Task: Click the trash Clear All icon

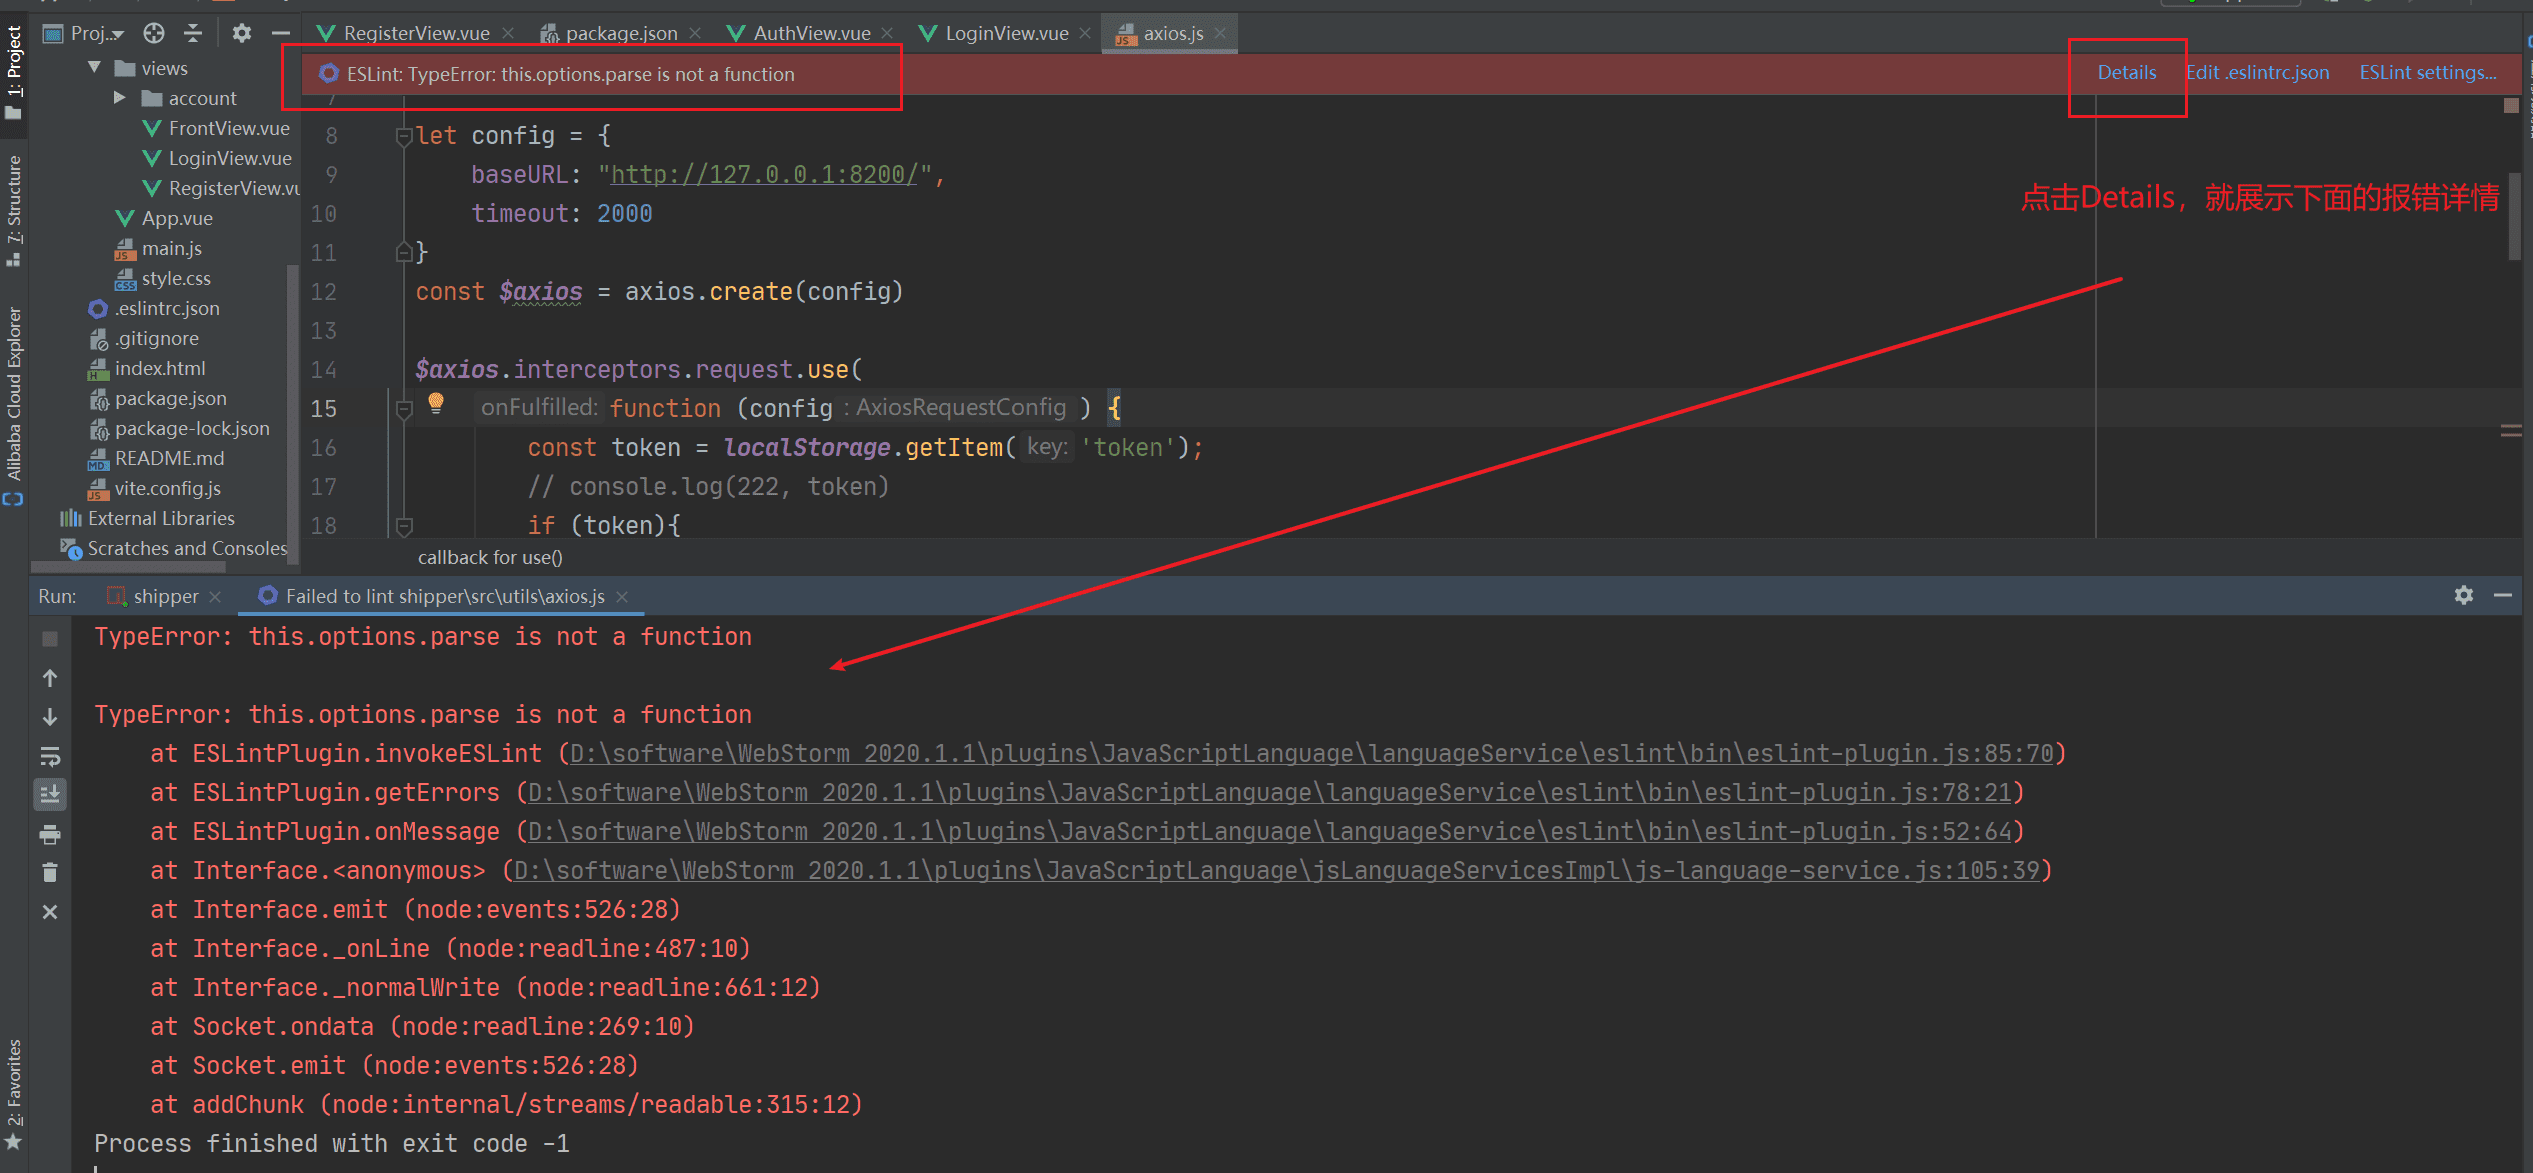Action: click(50, 873)
